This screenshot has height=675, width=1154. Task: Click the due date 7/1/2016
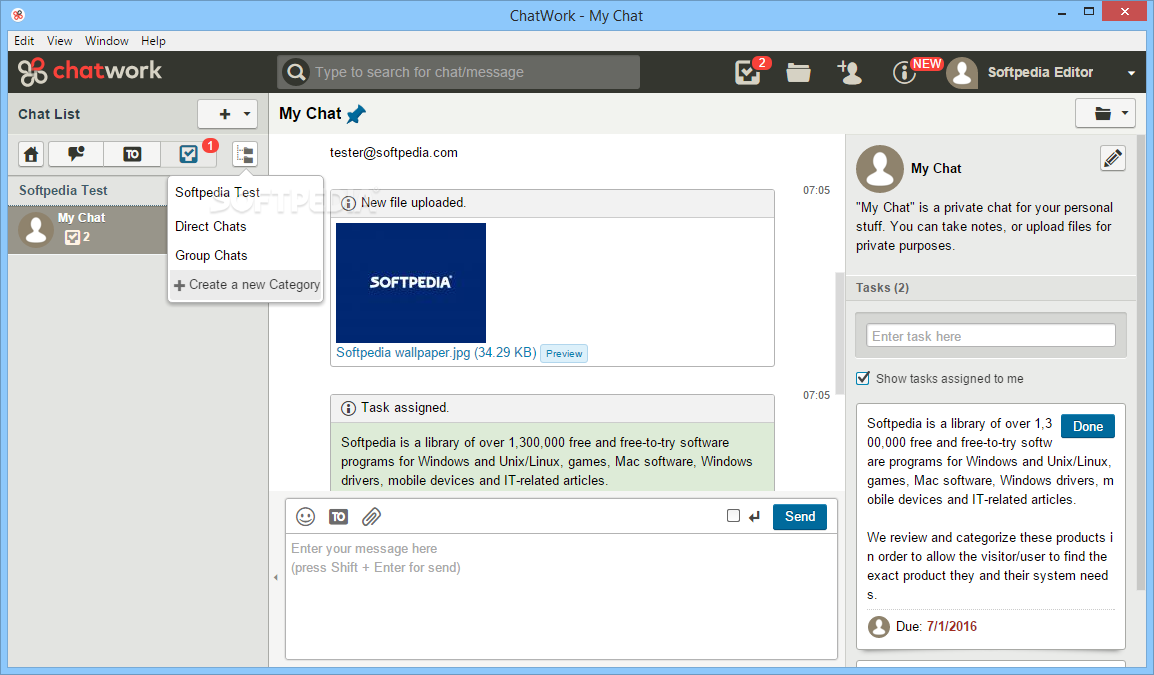coord(952,626)
